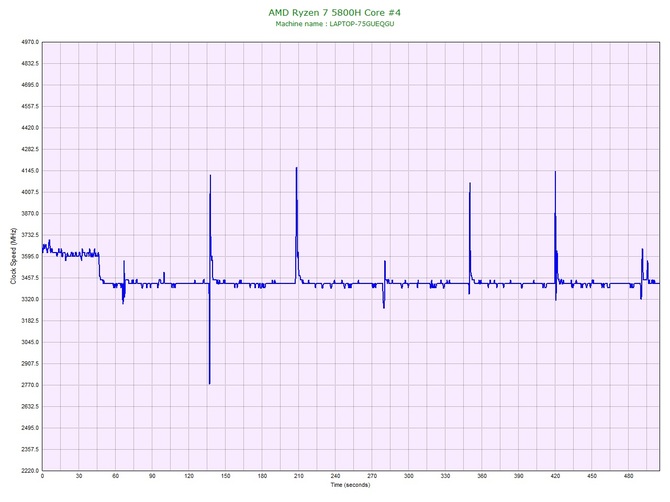670x502 pixels.
Task: Click the 'Time (seconds)' axis label
Action: click(350, 485)
